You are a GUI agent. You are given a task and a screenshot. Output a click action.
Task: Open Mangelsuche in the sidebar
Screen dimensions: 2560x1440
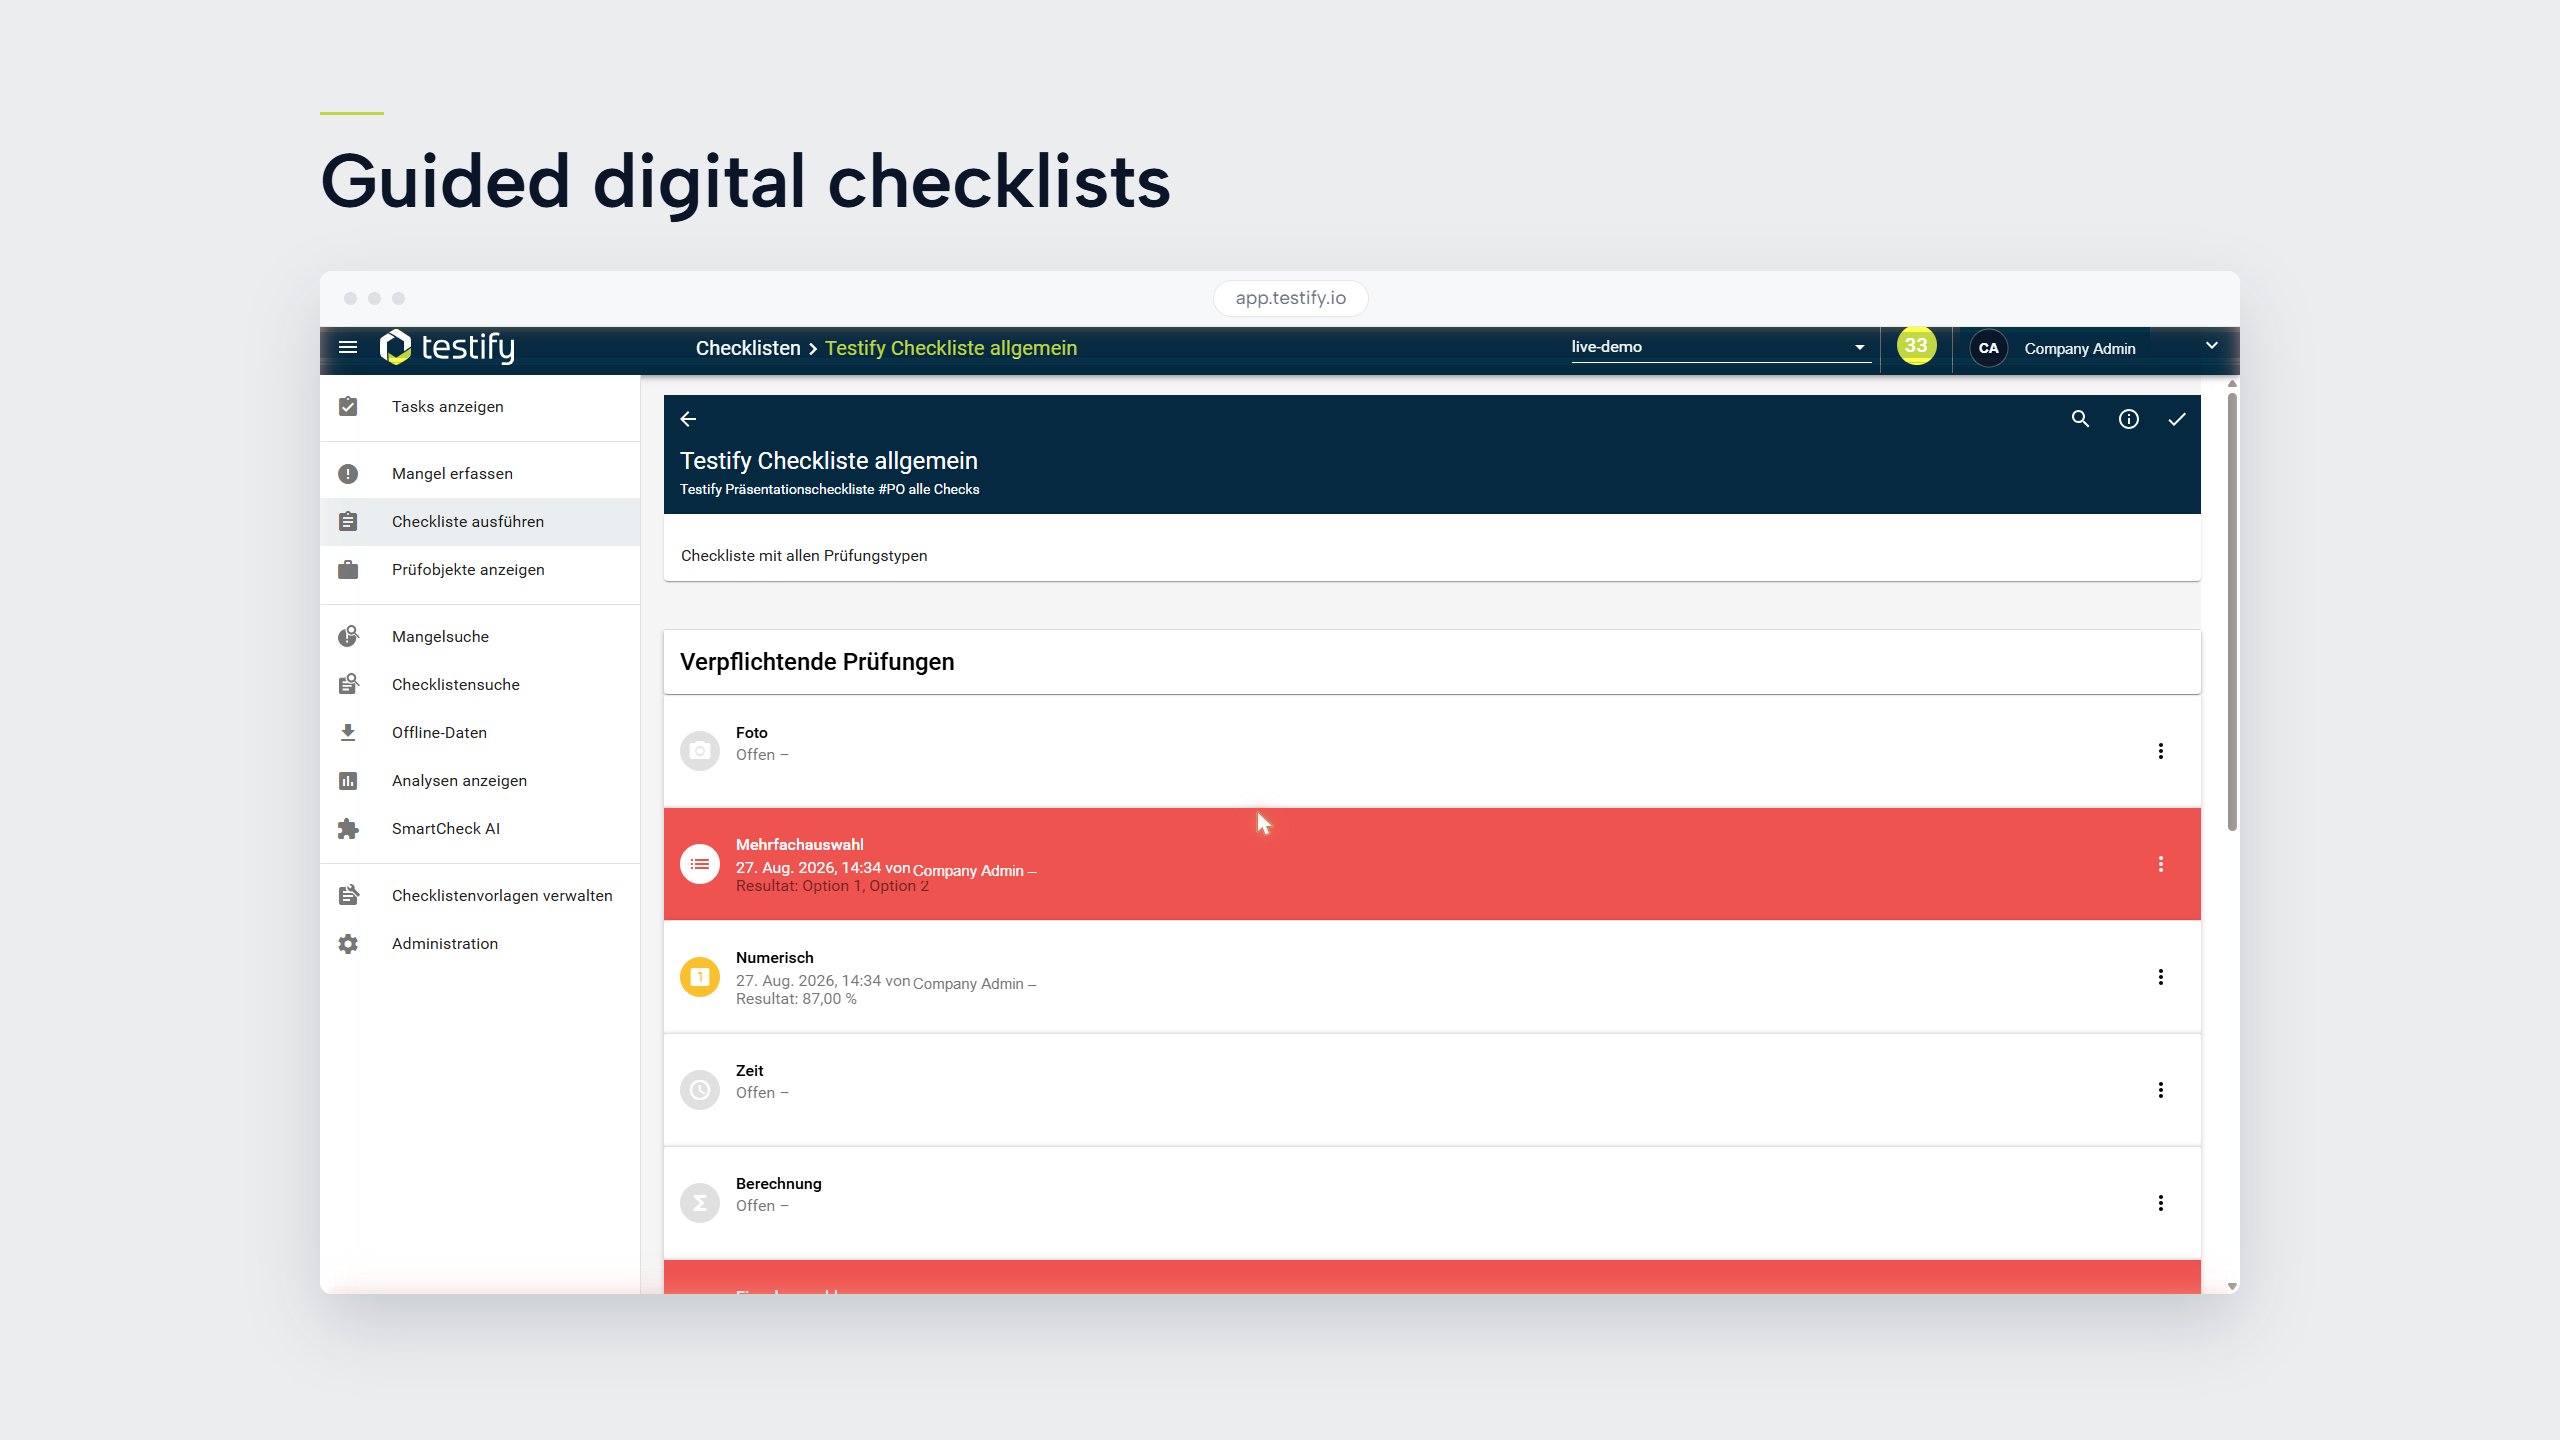click(480, 636)
